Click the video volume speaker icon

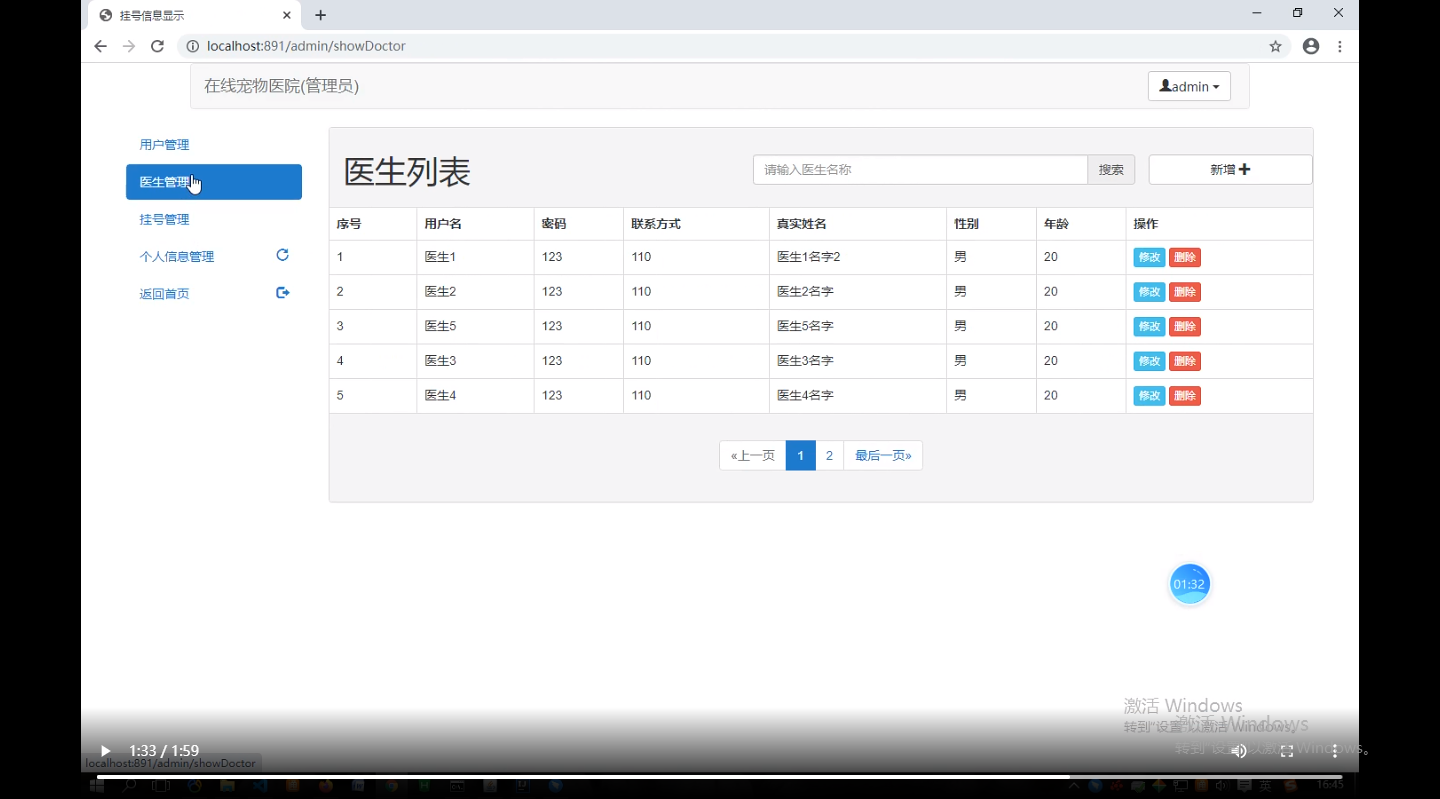tap(1239, 751)
